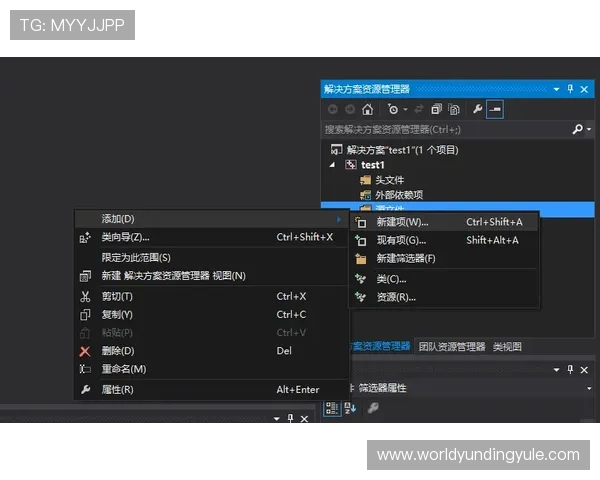Open Properties via the wrench toolbar icon
This screenshot has height=480, width=600.
pyautogui.click(x=477, y=109)
